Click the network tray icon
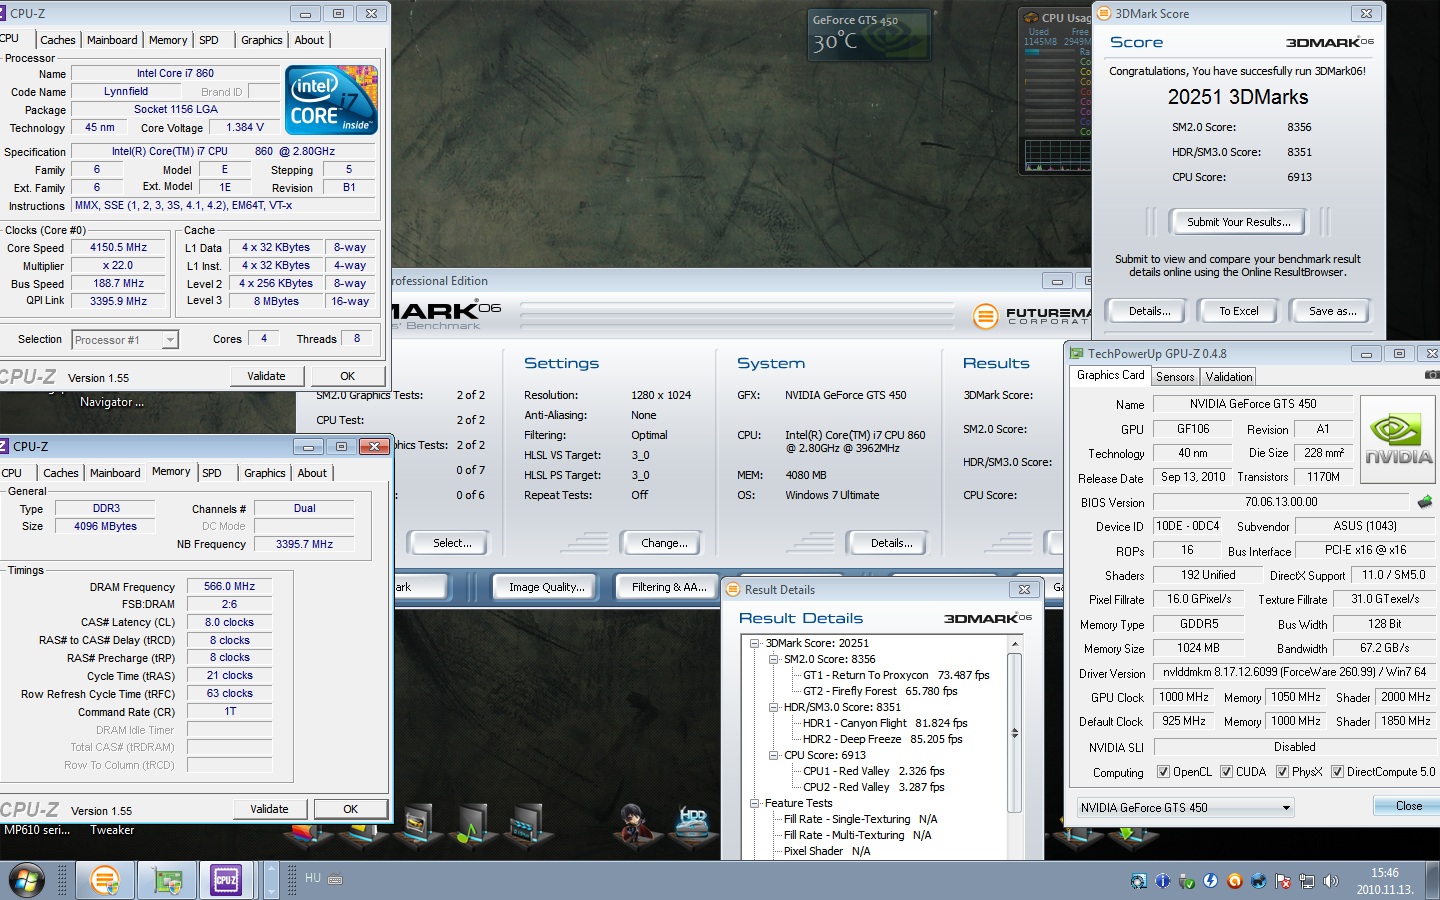This screenshot has height=900, width=1440. tap(1307, 881)
